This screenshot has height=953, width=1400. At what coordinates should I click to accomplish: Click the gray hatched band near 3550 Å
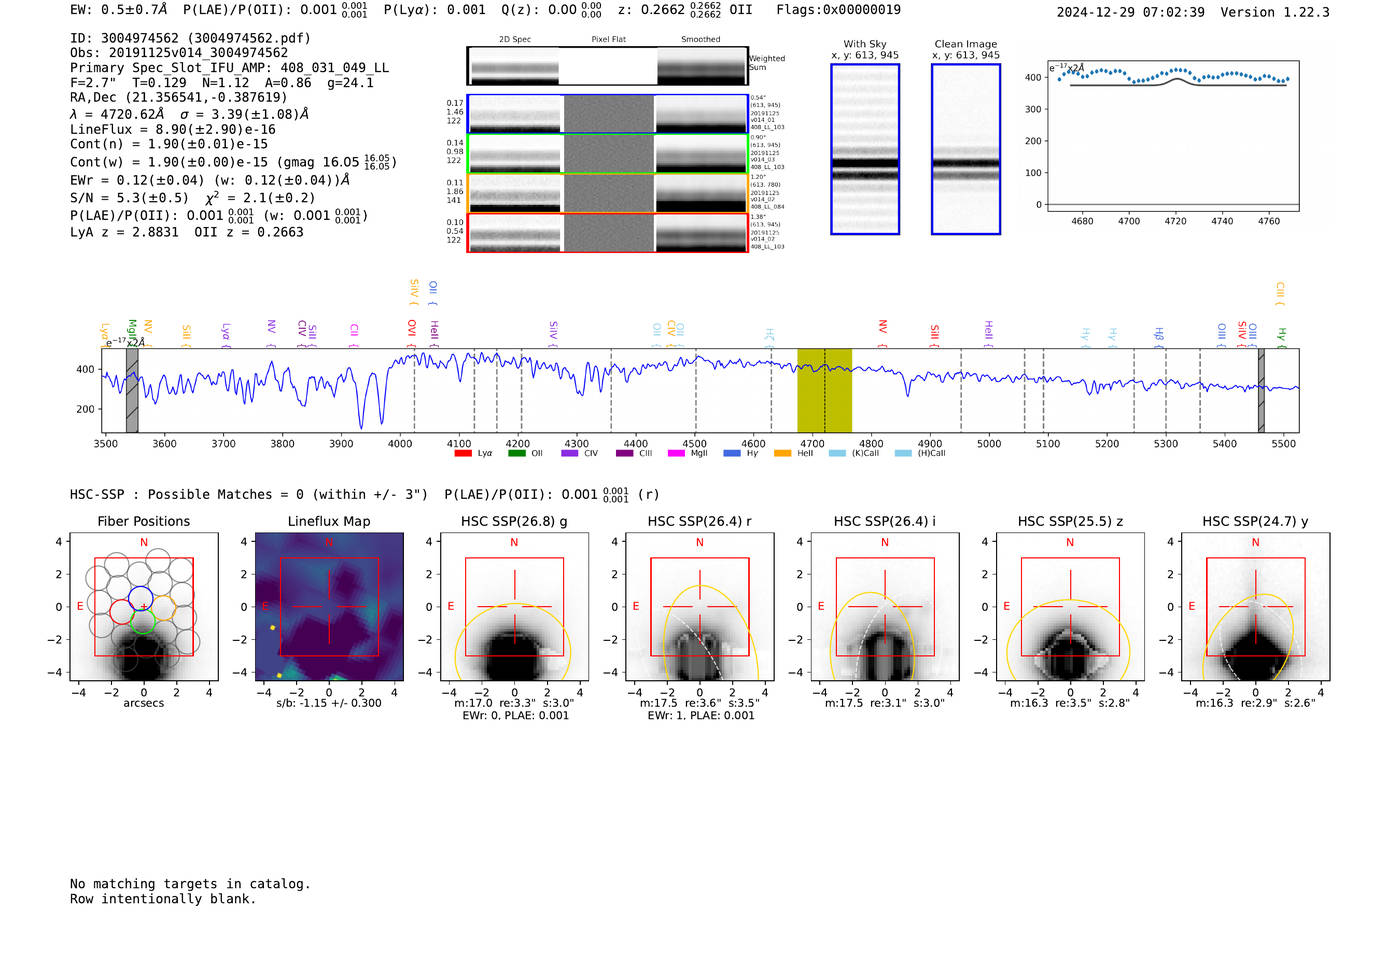click(132, 390)
